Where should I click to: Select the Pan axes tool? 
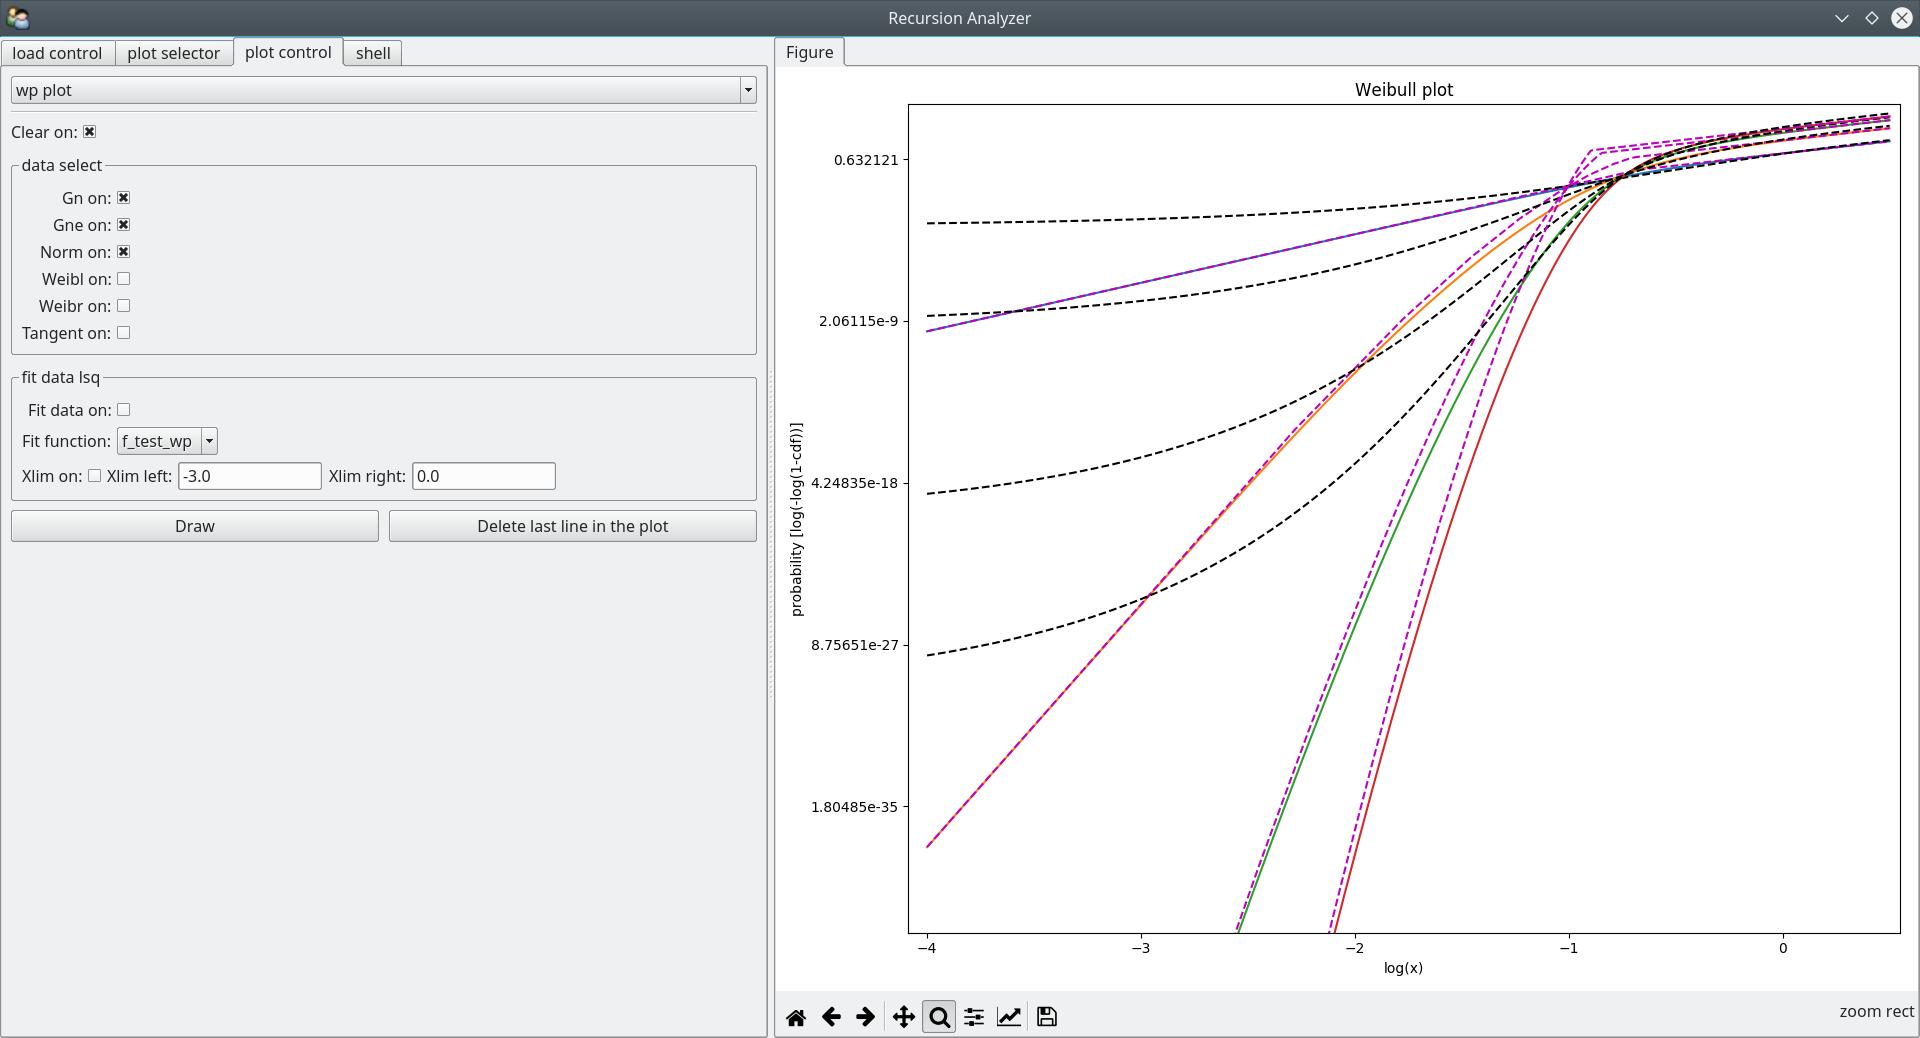pos(903,1017)
